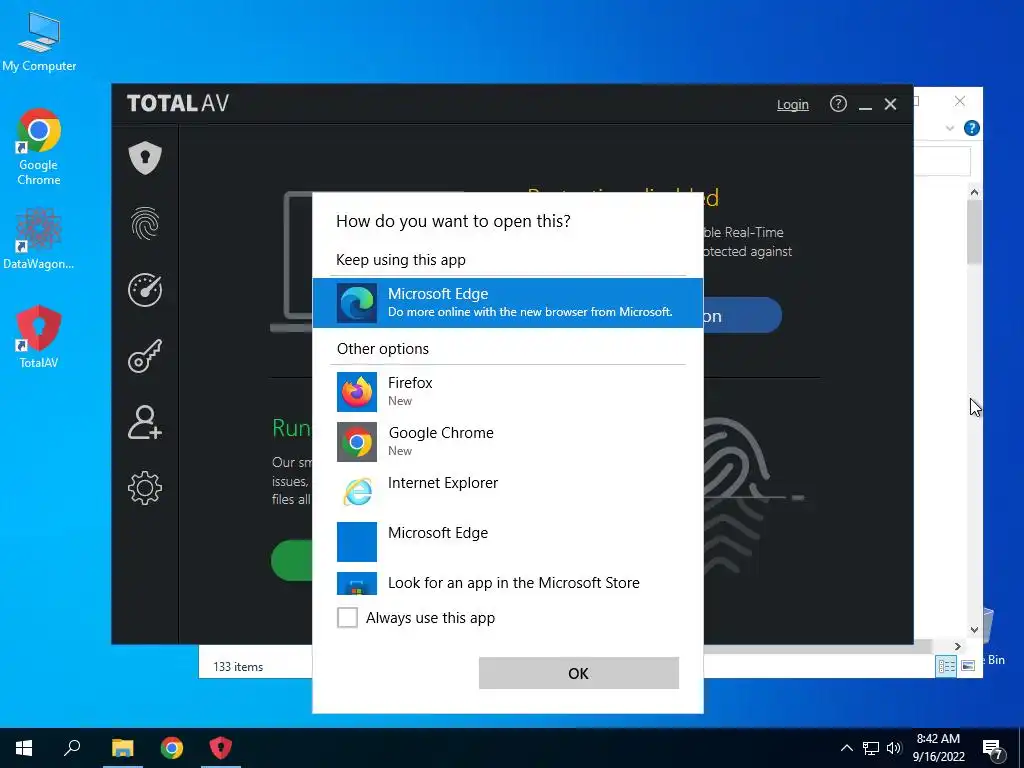The width and height of the screenshot is (1024, 768).
Task: Select the DataWagon desktop shortcut
Action: pyautogui.click(x=39, y=238)
